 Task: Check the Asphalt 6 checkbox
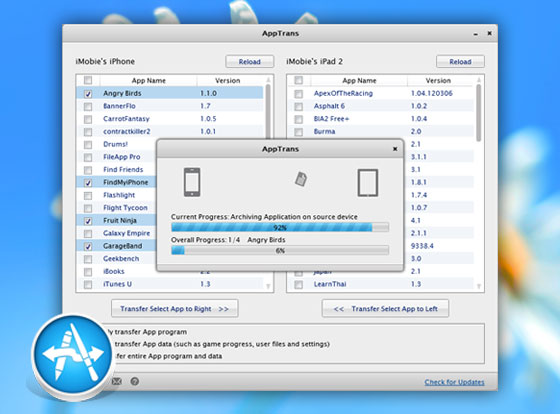[299, 106]
